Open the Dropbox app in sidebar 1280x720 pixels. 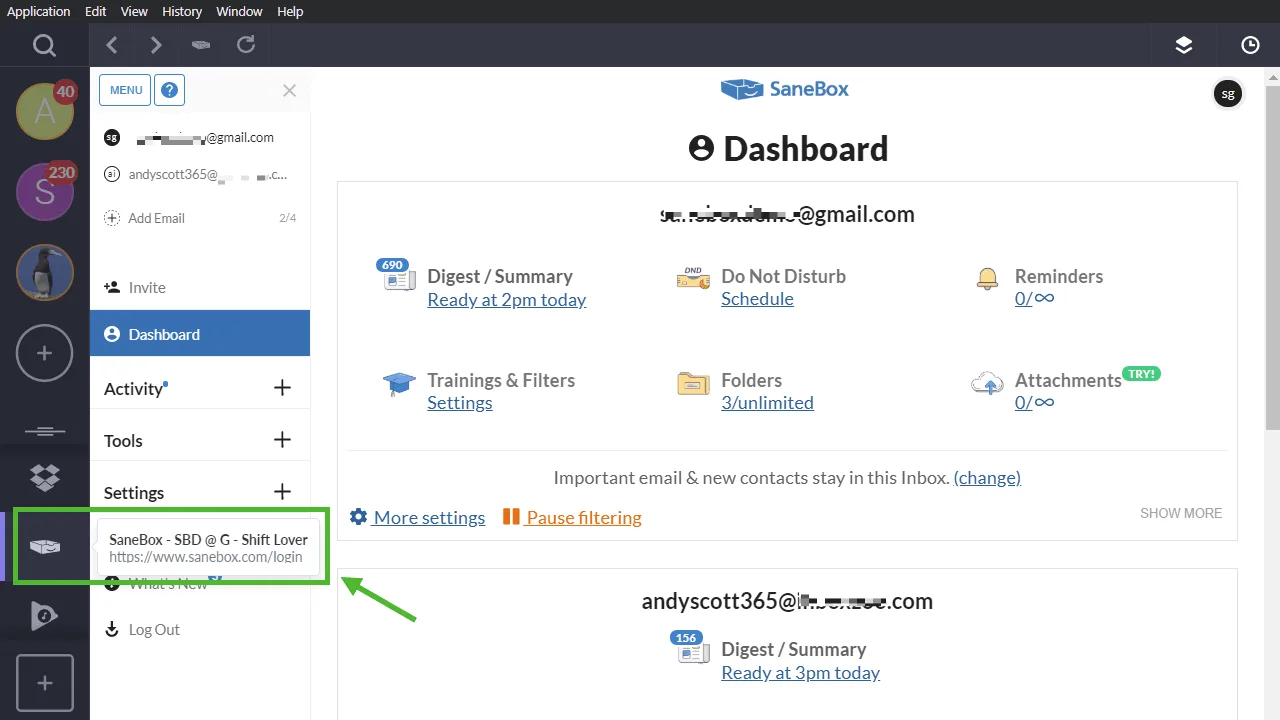(x=45, y=478)
